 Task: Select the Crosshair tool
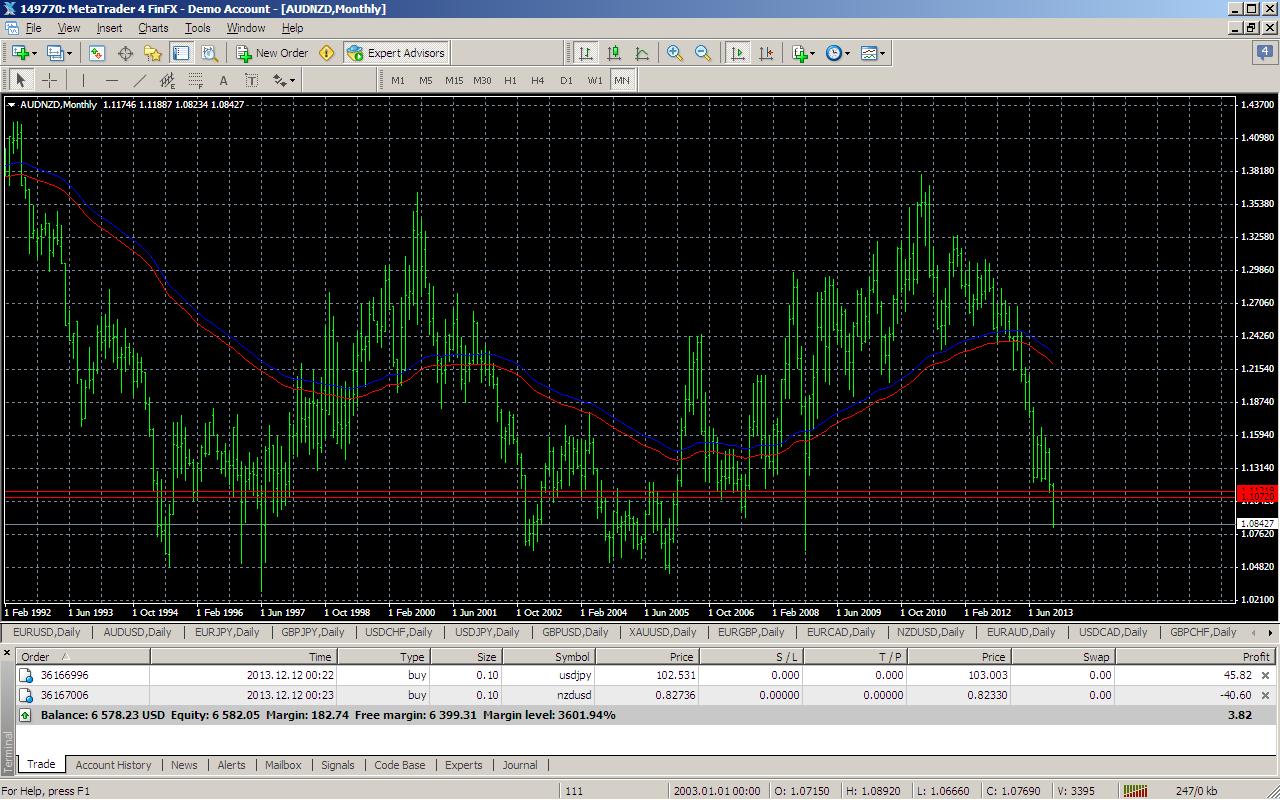(49, 80)
